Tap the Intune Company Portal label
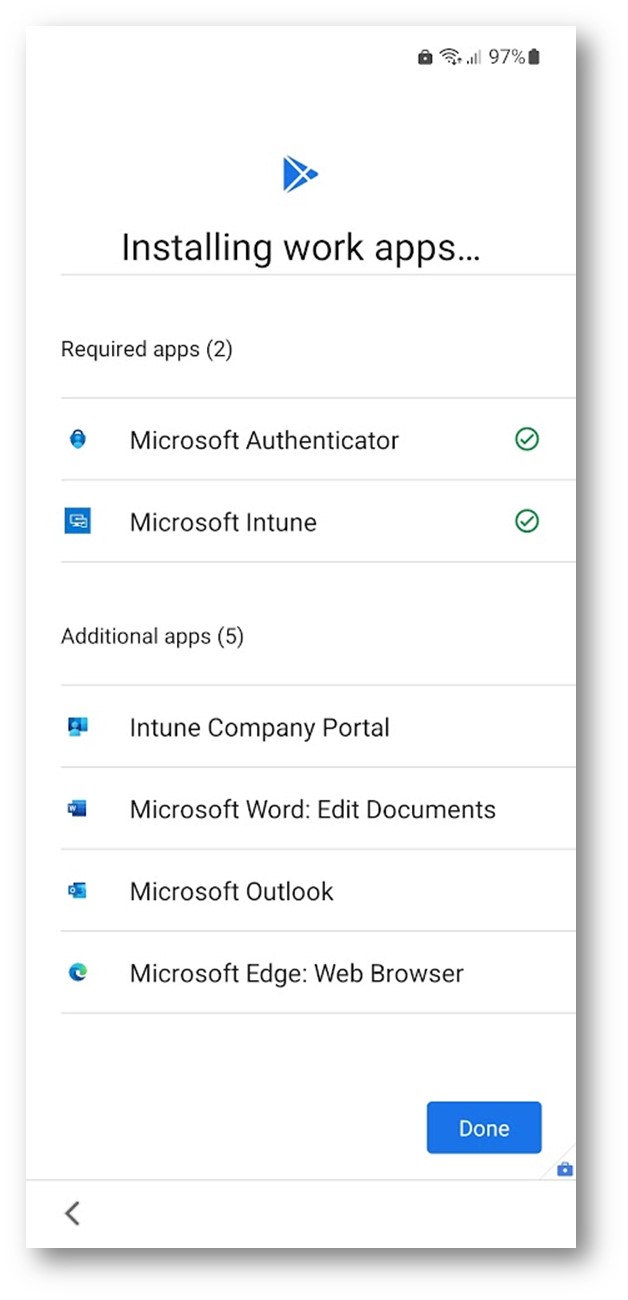Viewport: 628px width, 1300px height. click(x=260, y=728)
